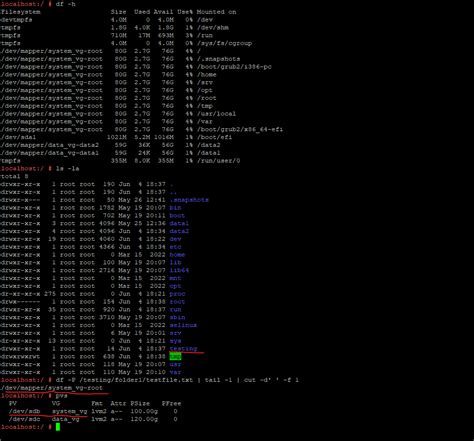Screen dimensions: 474x441
Task: Click the "df -h" command on the first line
Action: tap(66, 4)
